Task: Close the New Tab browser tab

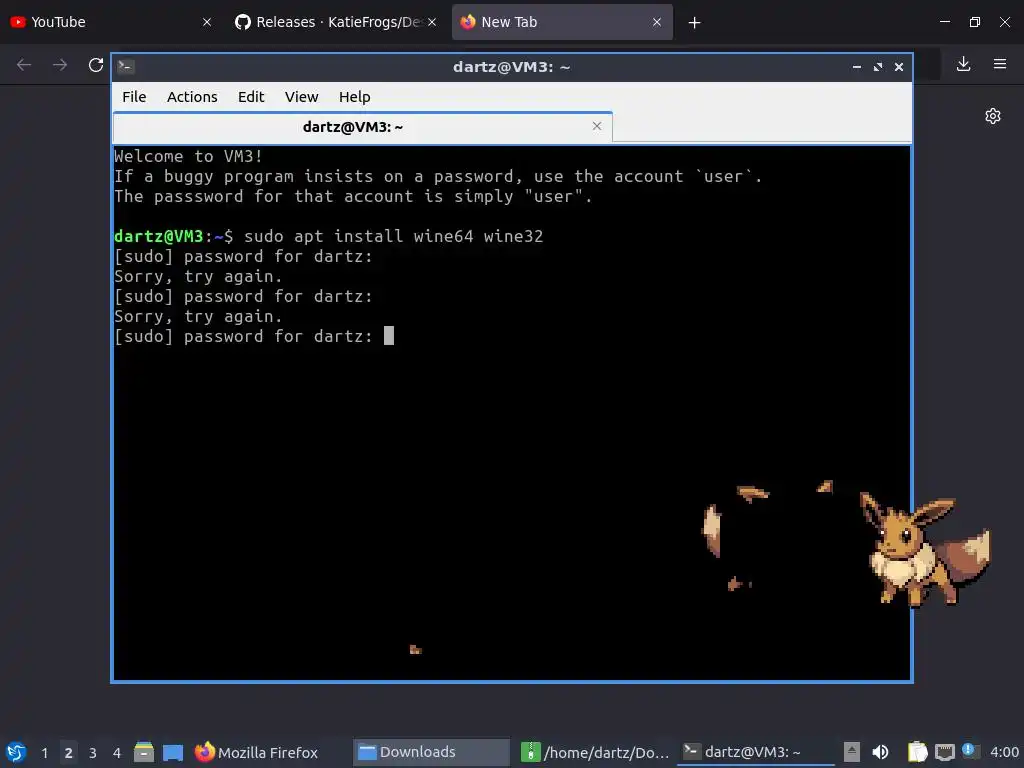Action: [x=657, y=22]
